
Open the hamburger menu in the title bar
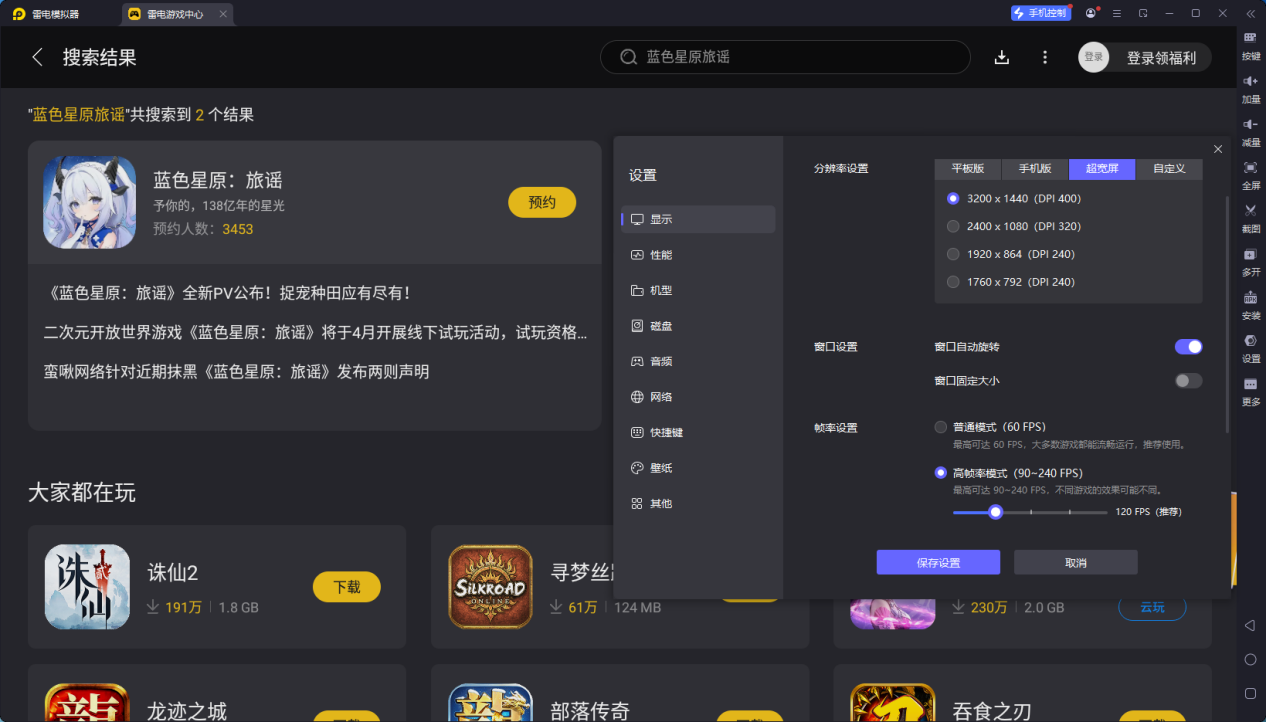click(x=1117, y=13)
